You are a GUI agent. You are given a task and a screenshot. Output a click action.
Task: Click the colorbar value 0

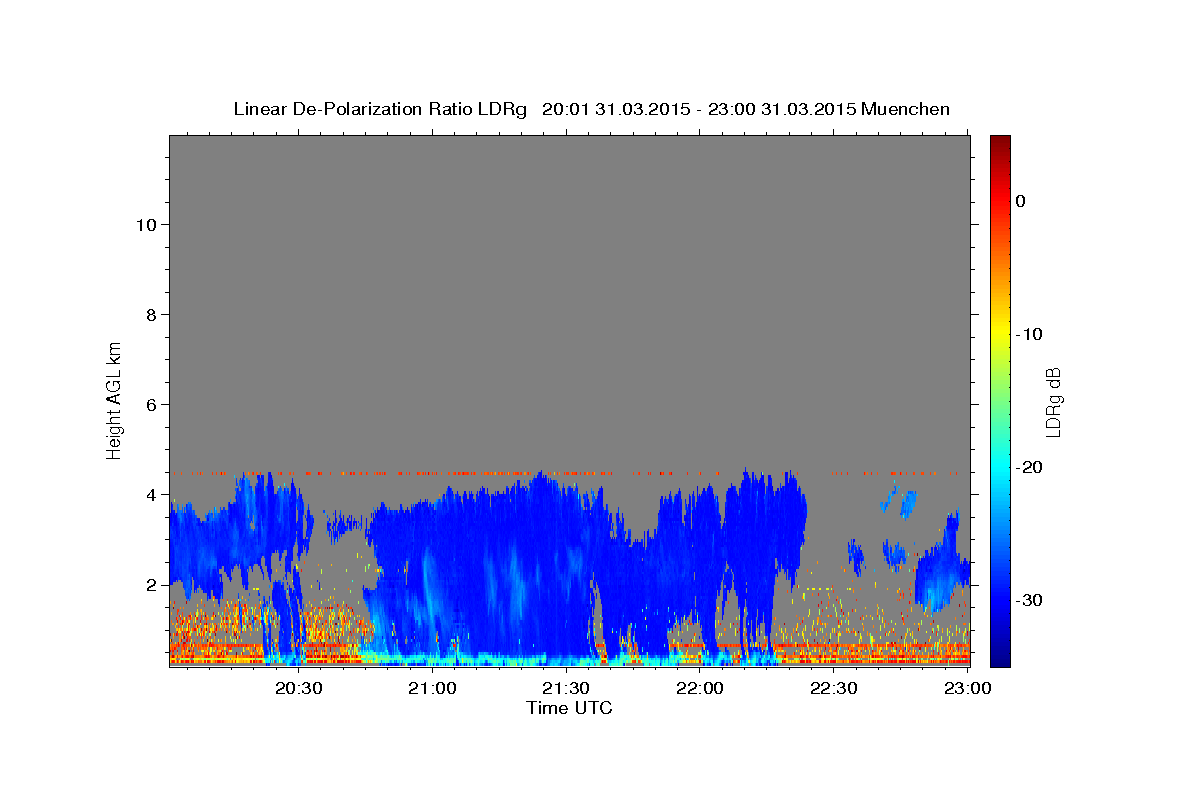click(1021, 201)
